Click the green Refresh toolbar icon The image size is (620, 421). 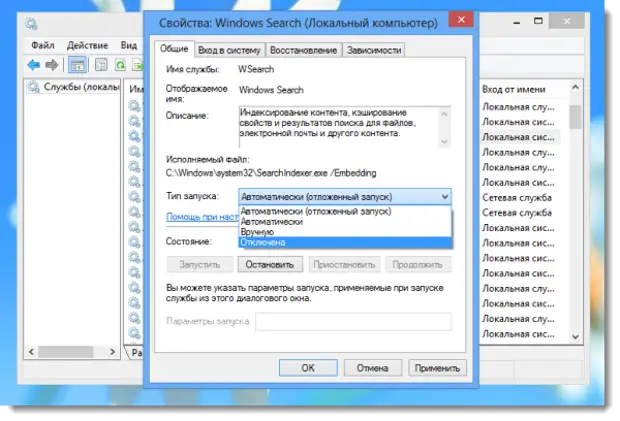(120, 65)
